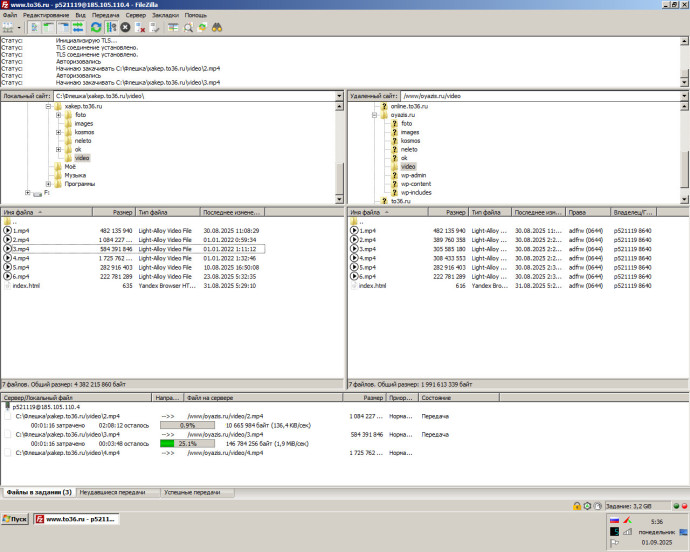Image resolution: width=690 pixels, height=552 pixels.
Task: Search files with binoculars icon
Action: point(217,28)
